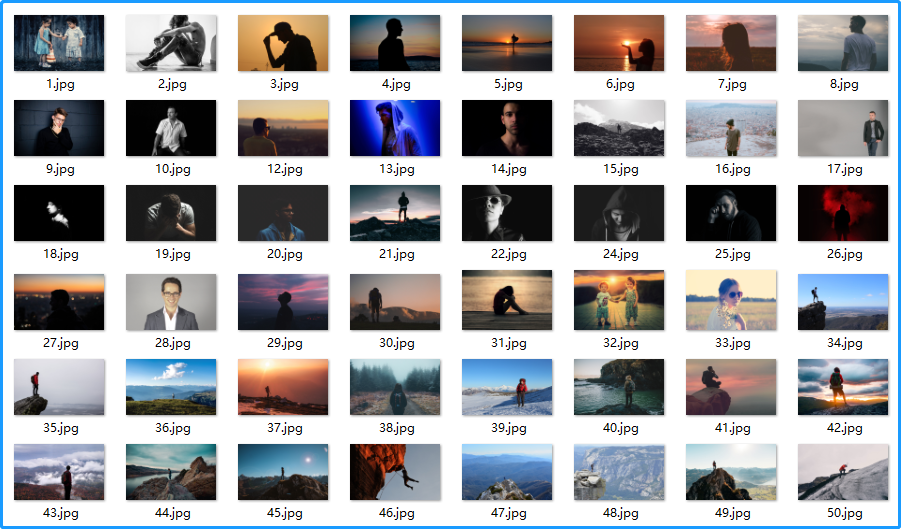
Task: Click the file name label 9.jpg
Action: pos(60,169)
